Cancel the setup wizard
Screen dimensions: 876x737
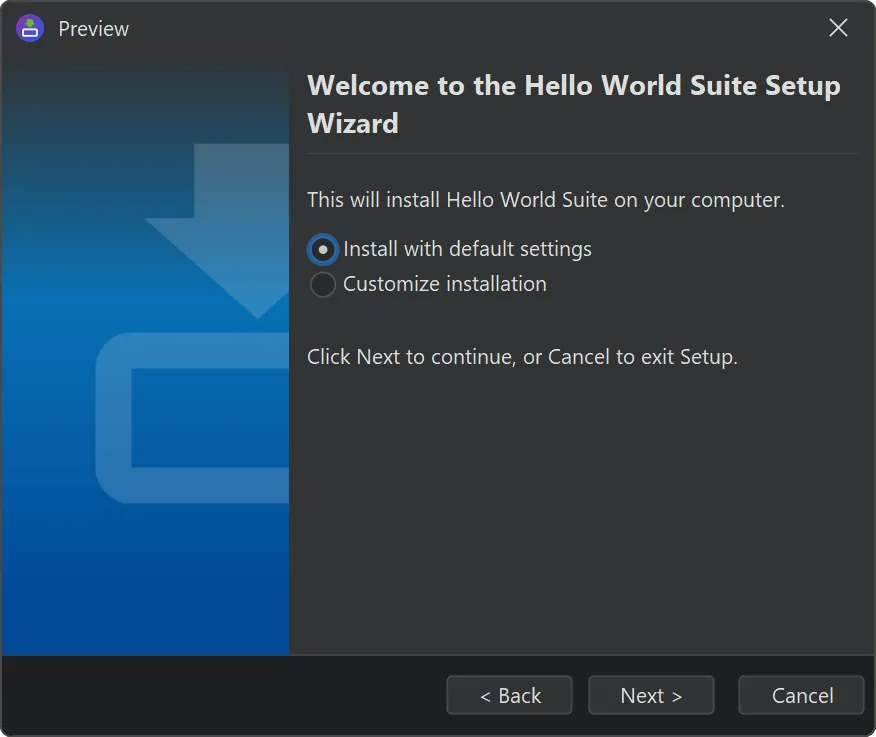pos(801,696)
